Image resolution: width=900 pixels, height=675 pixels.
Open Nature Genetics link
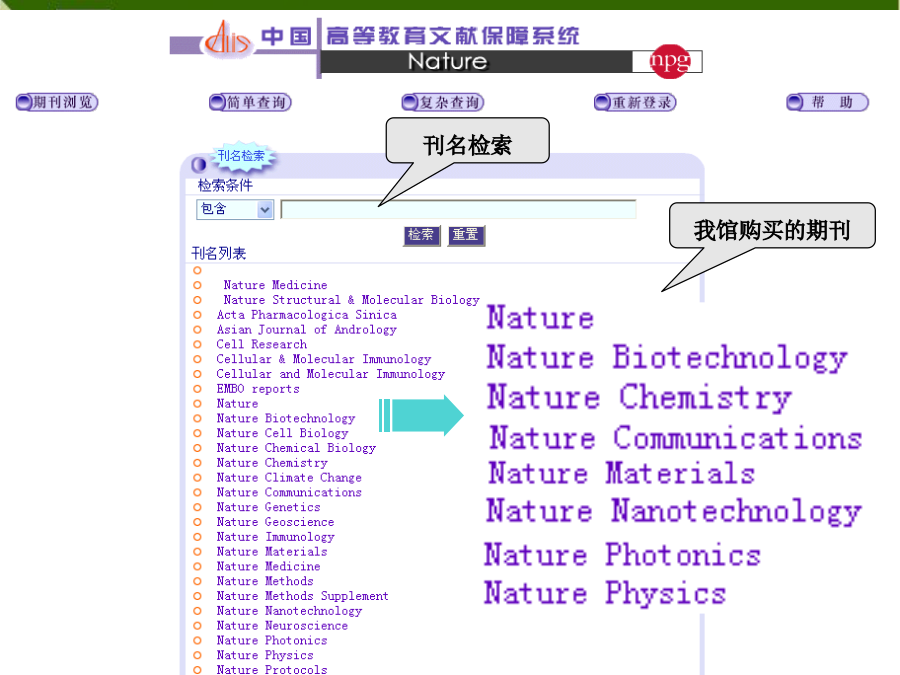tap(269, 507)
